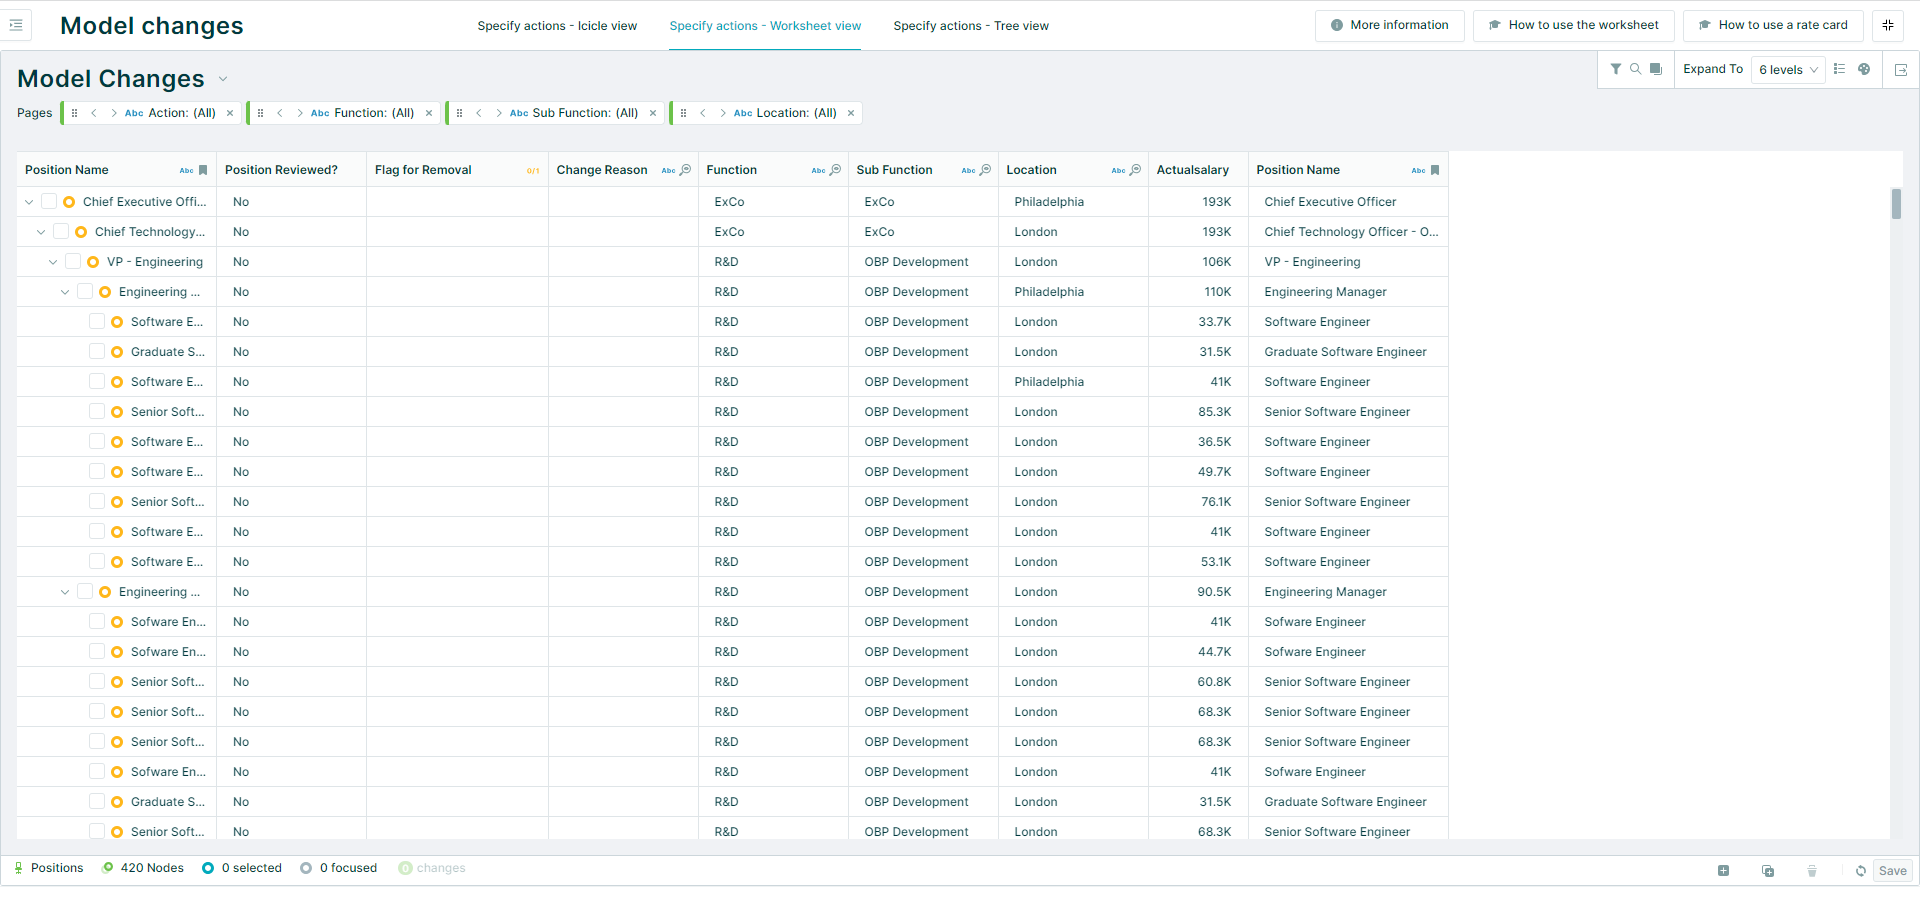Click the vertical scrollbar thumb of the table
The image size is (1920, 902).
pyautogui.click(x=1896, y=204)
